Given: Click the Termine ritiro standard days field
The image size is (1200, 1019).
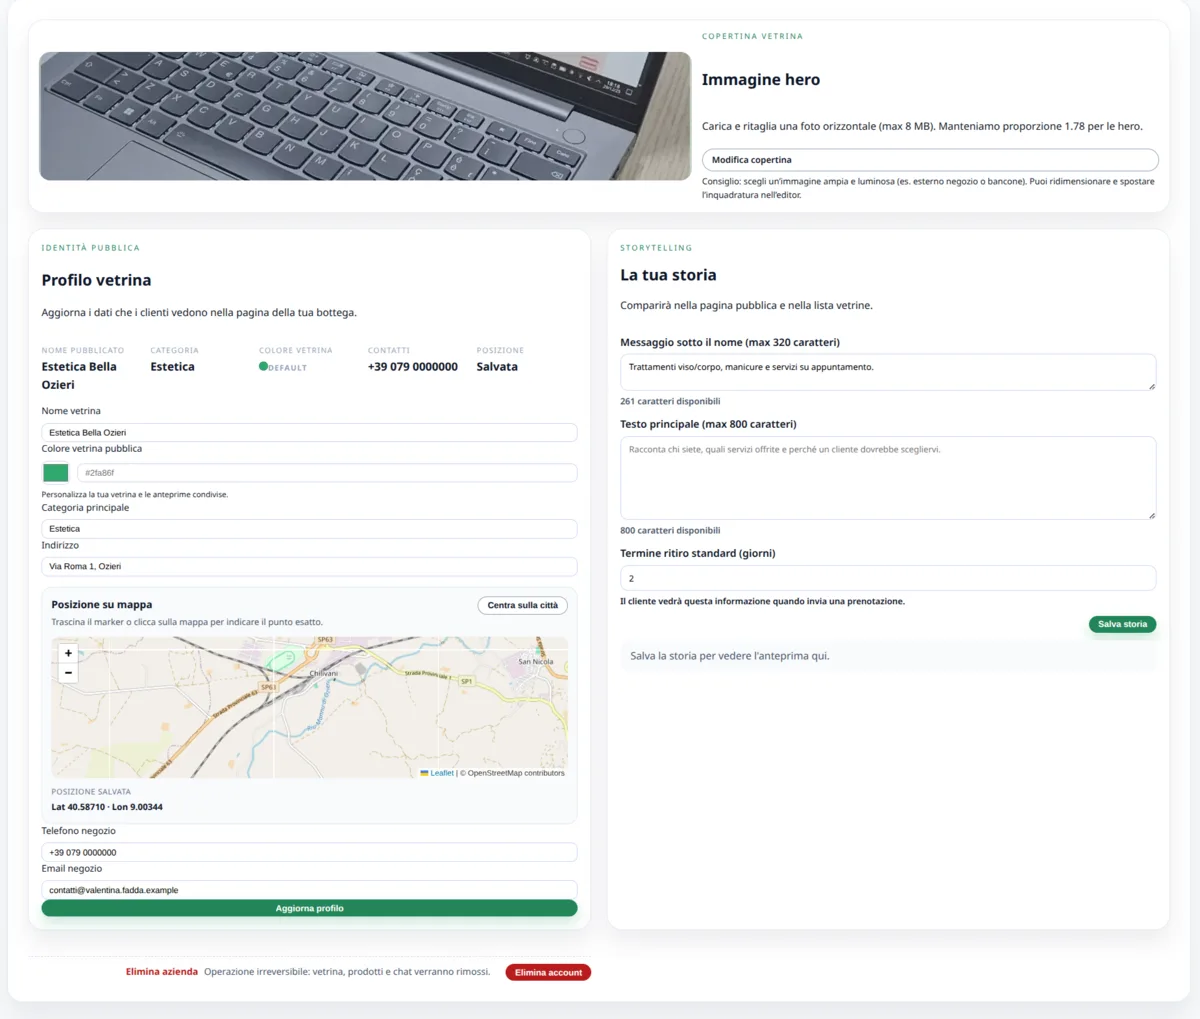Looking at the screenshot, I should (888, 578).
